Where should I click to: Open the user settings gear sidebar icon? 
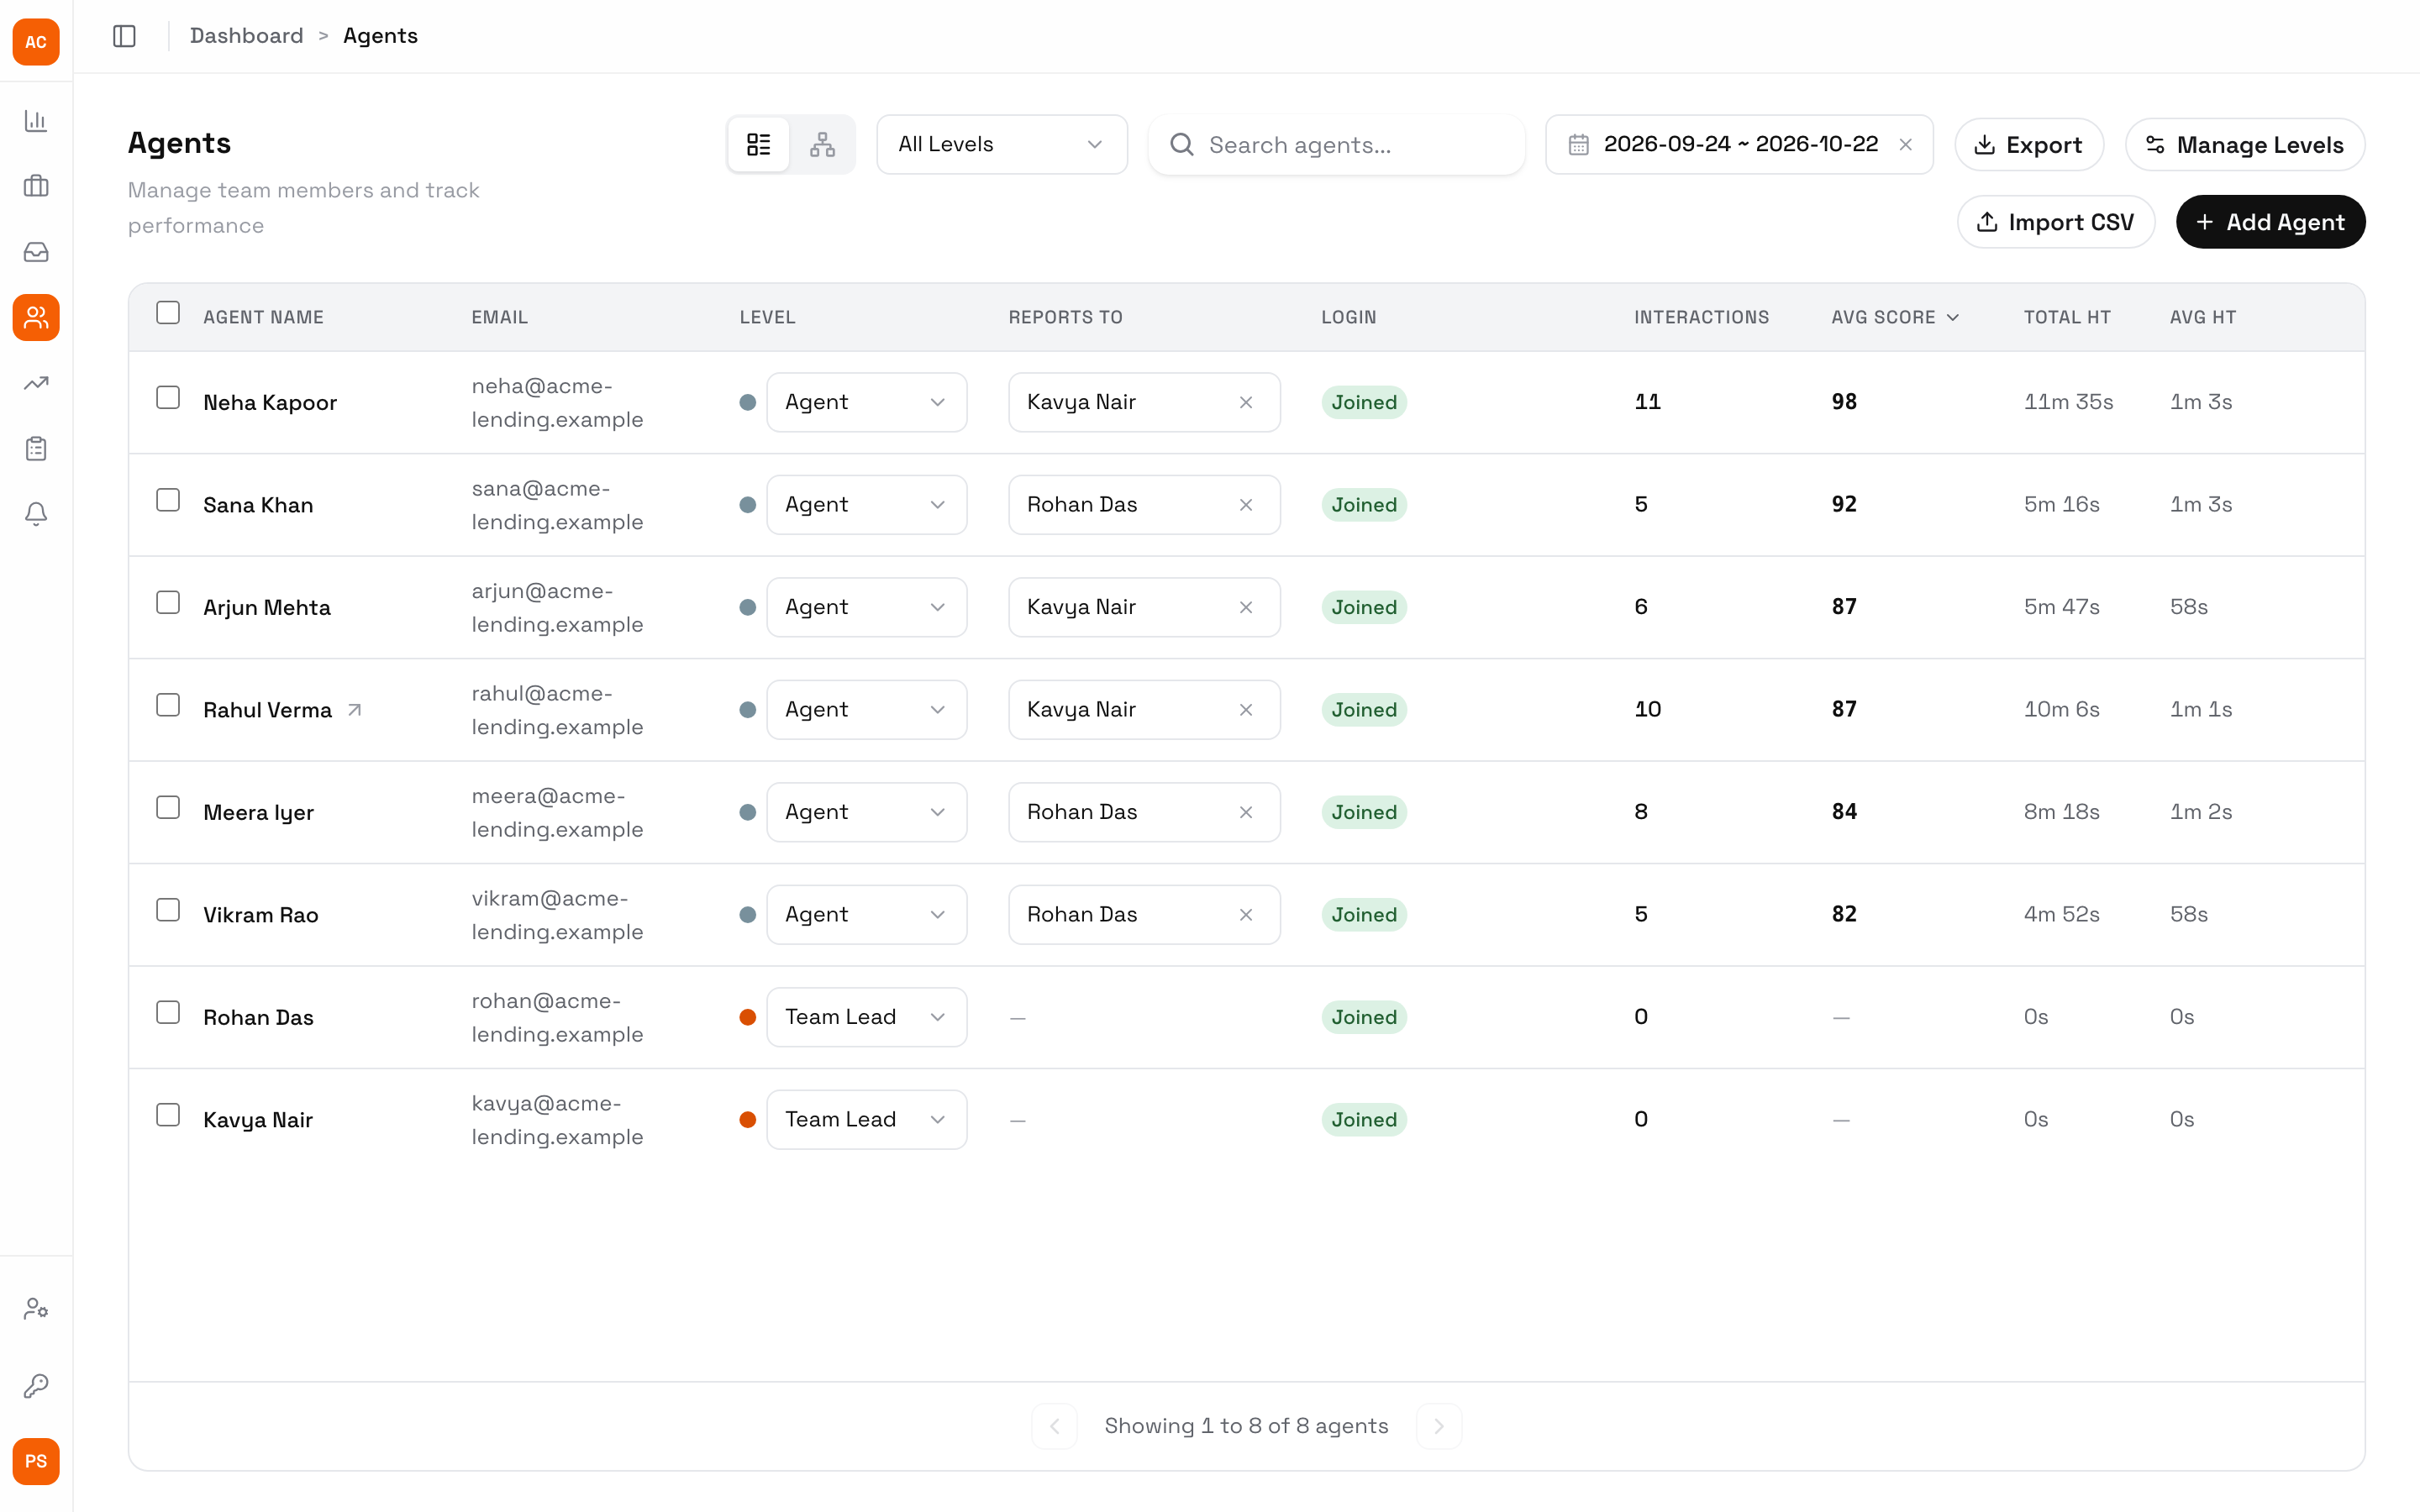click(x=36, y=1309)
